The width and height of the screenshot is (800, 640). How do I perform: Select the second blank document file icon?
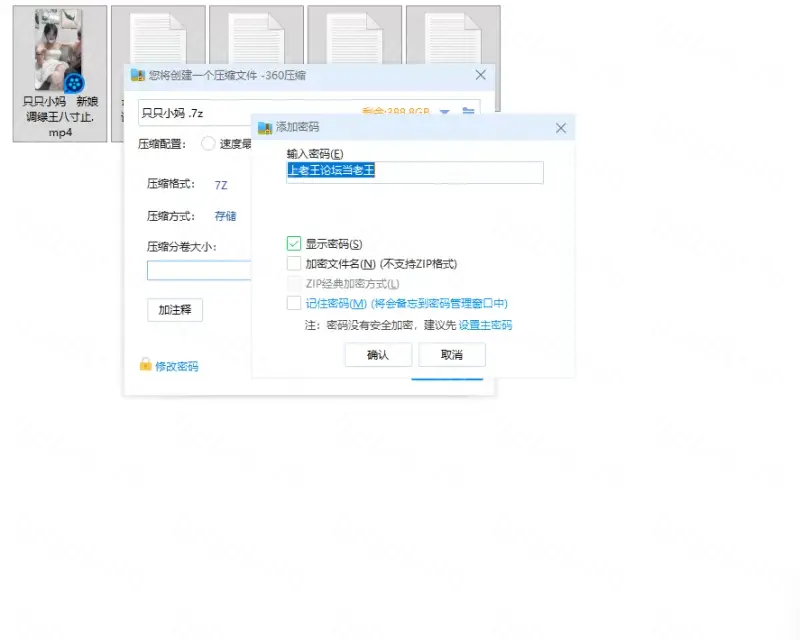(x=256, y=40)
